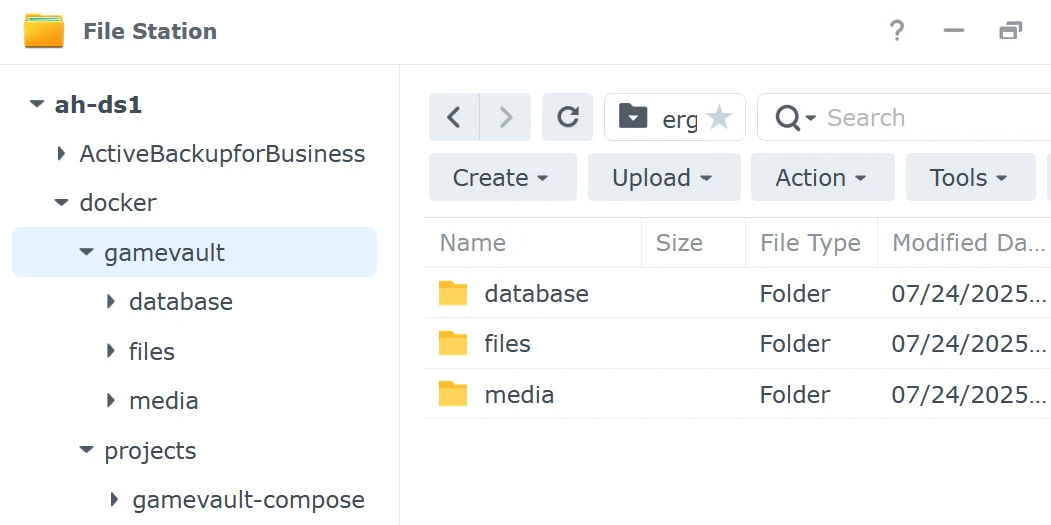
Task: Collapse the docker tree node
Action: (62, 202)
